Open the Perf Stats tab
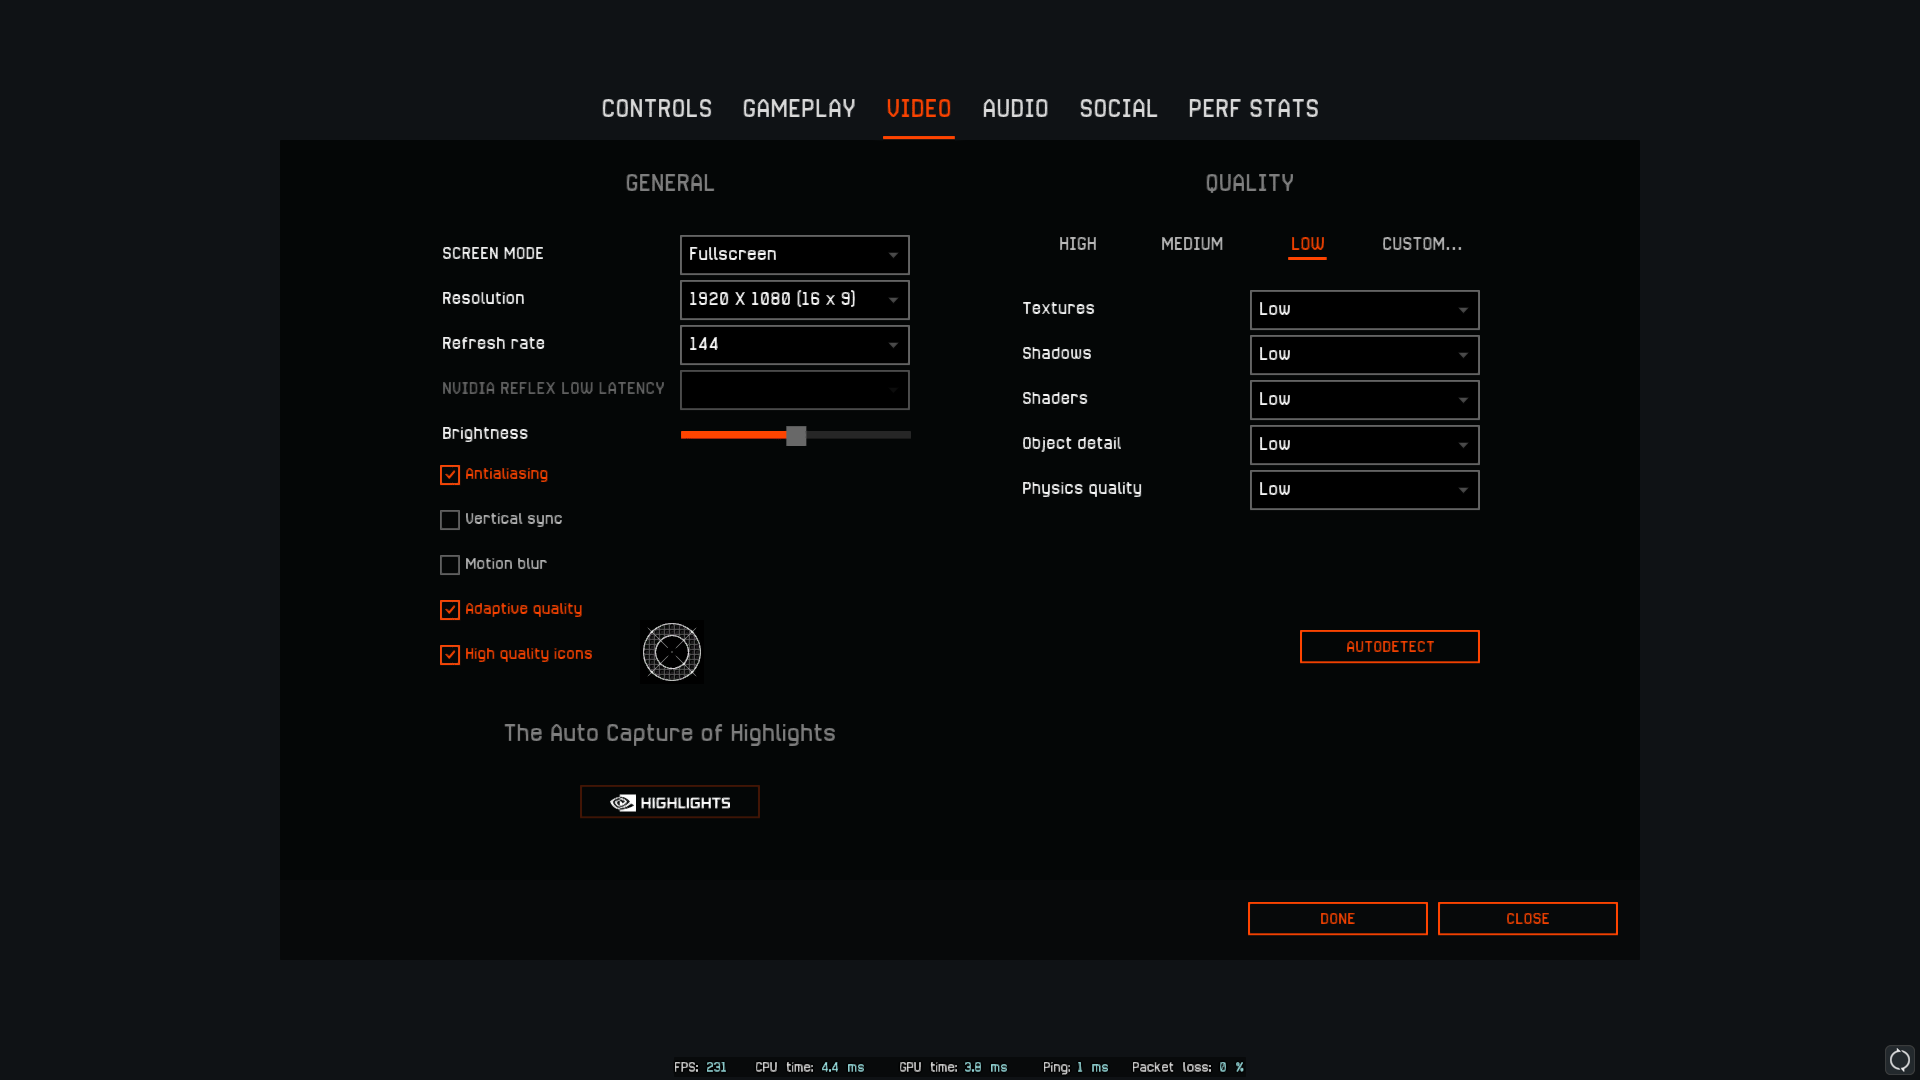The height and width of the screenshot is (1080, 1920). pyautogui.click(x=1253, y=109)
